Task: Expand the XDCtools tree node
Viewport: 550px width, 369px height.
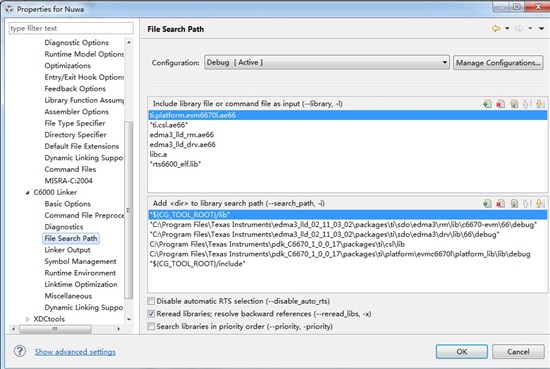Action: point(27,319)
